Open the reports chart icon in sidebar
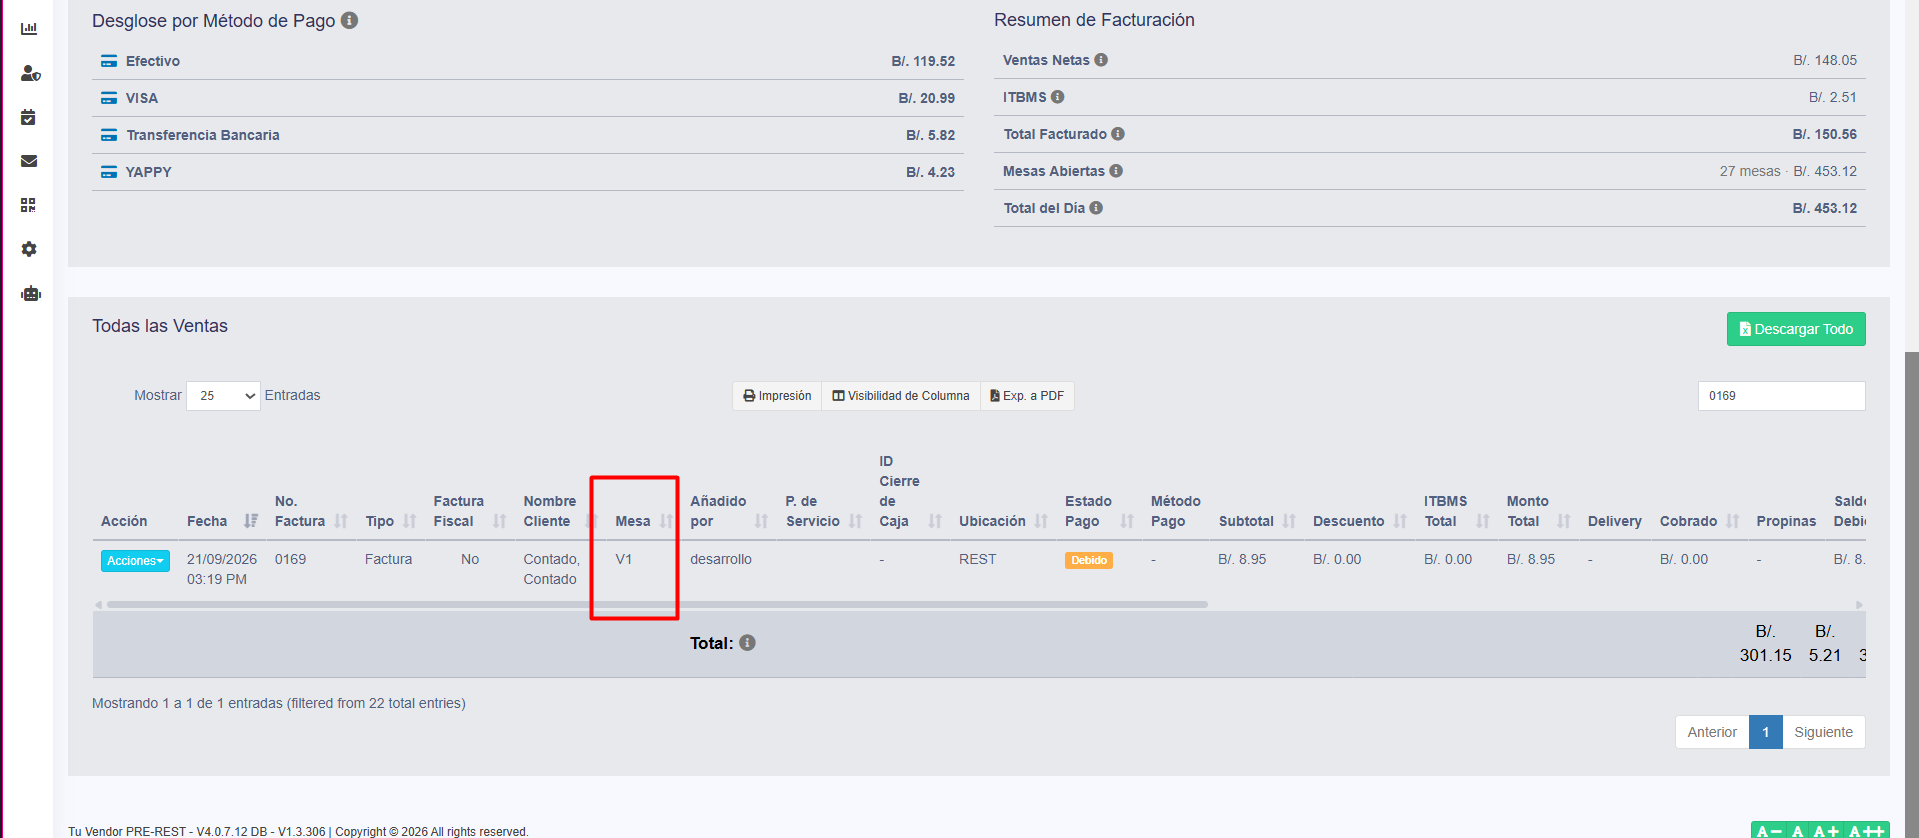This screenshot has height=838, width=1919. (x=29, y=29)
